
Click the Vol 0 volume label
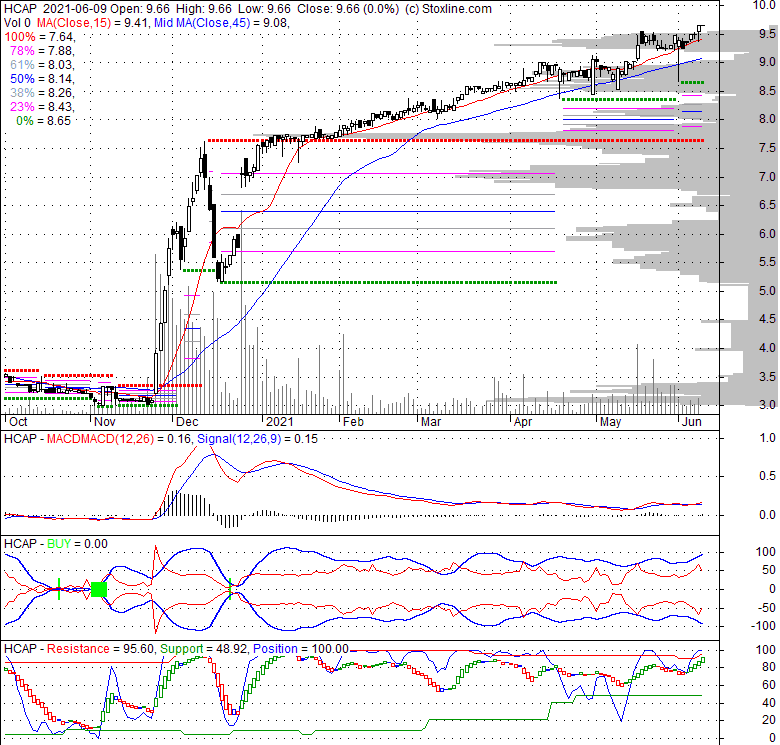17,23
